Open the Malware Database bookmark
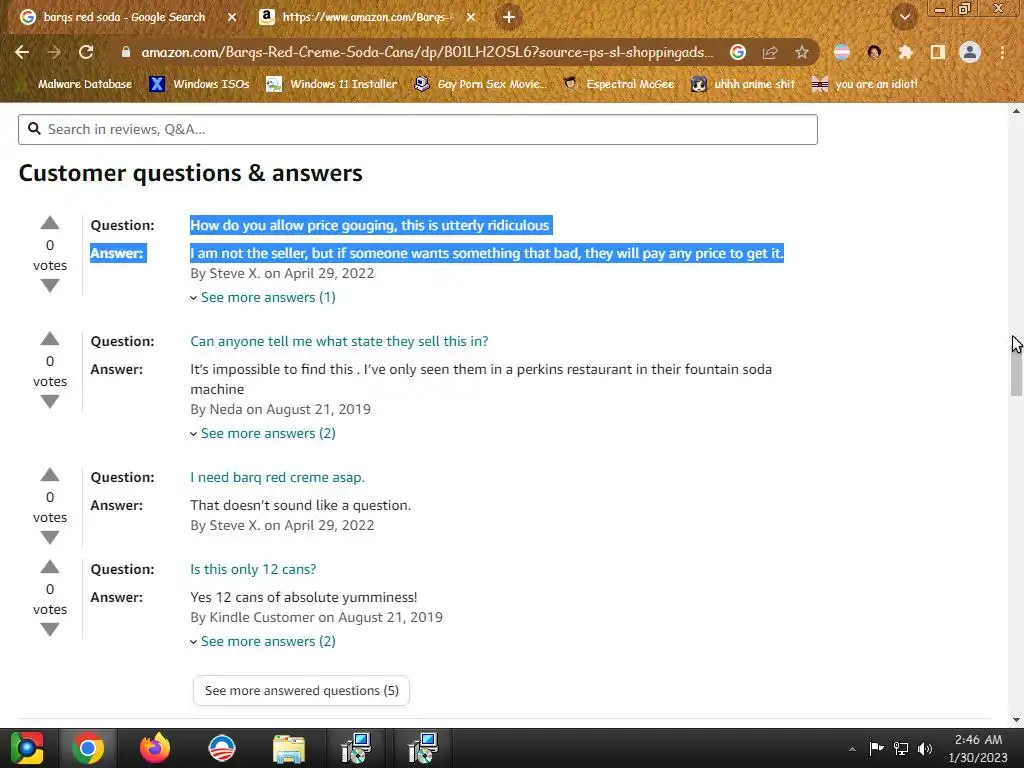1024x768 pixels. click(x=84, y=84)
